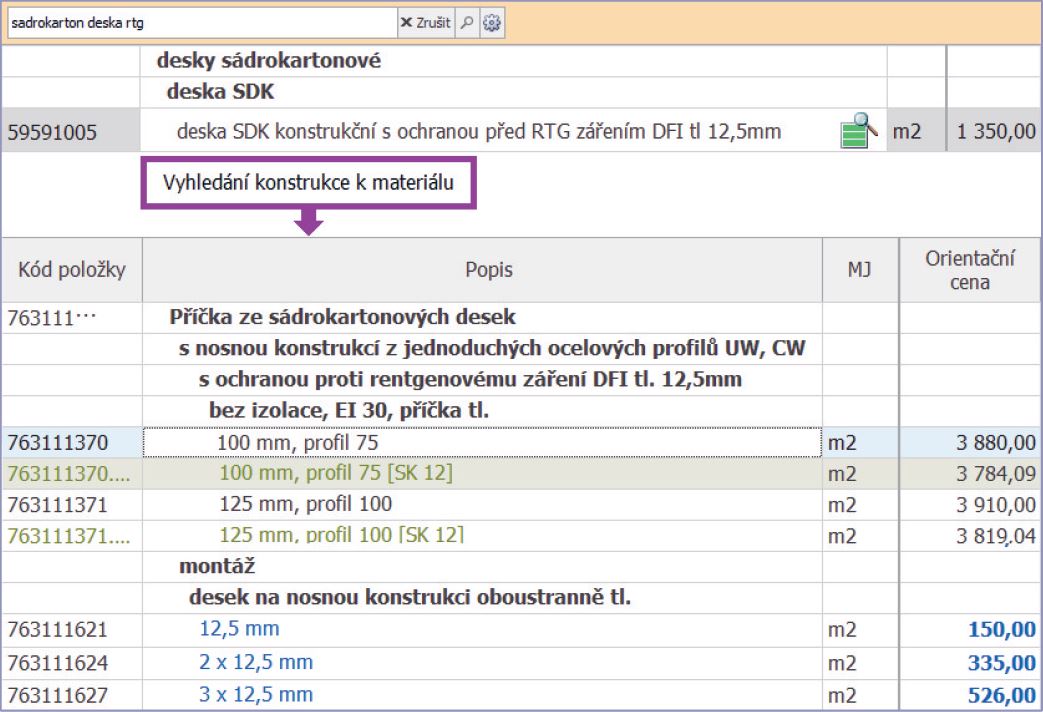The height and width of the screenshot is (712, 1043).
Task: Click the 'desky sádrokartonové' category heading
Action: pos(268,61)
